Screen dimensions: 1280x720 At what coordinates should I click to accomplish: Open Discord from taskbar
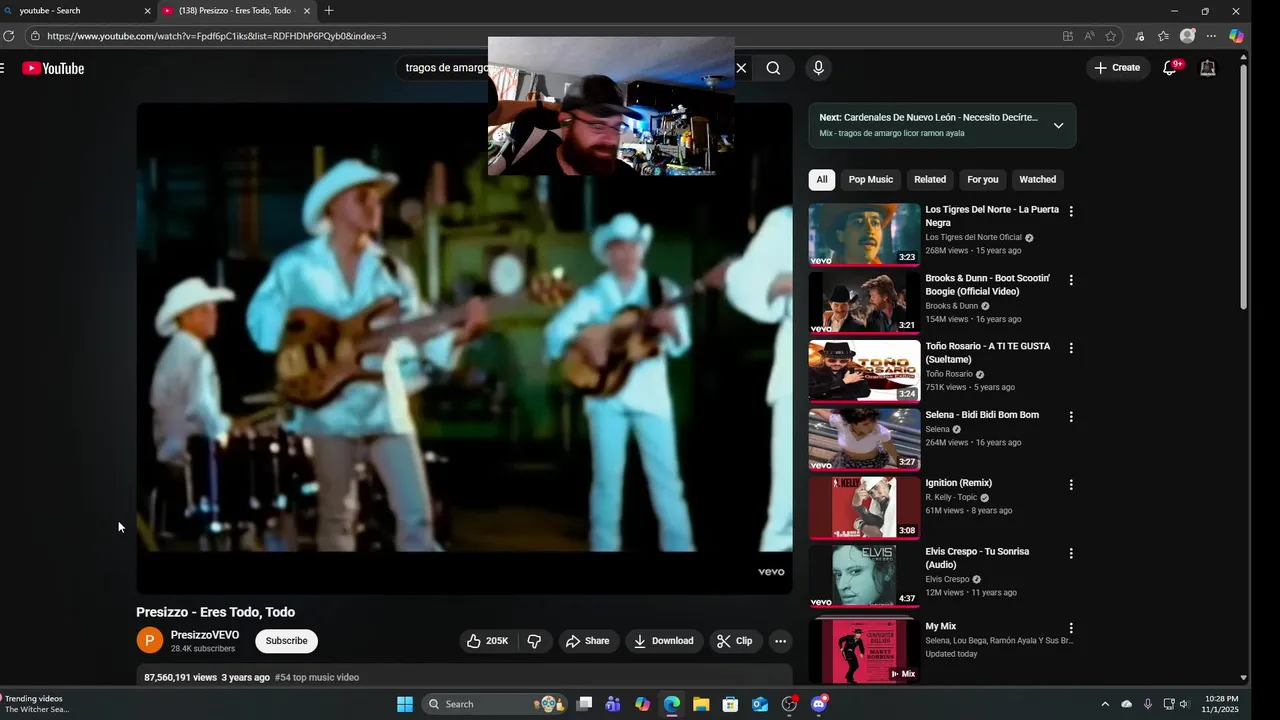pyautogui.click(x=818, y=704)
